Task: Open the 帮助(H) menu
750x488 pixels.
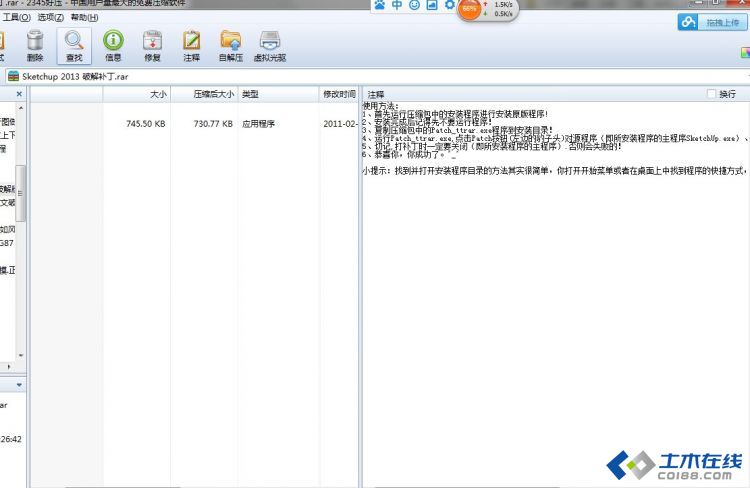Action: [84, 17]
